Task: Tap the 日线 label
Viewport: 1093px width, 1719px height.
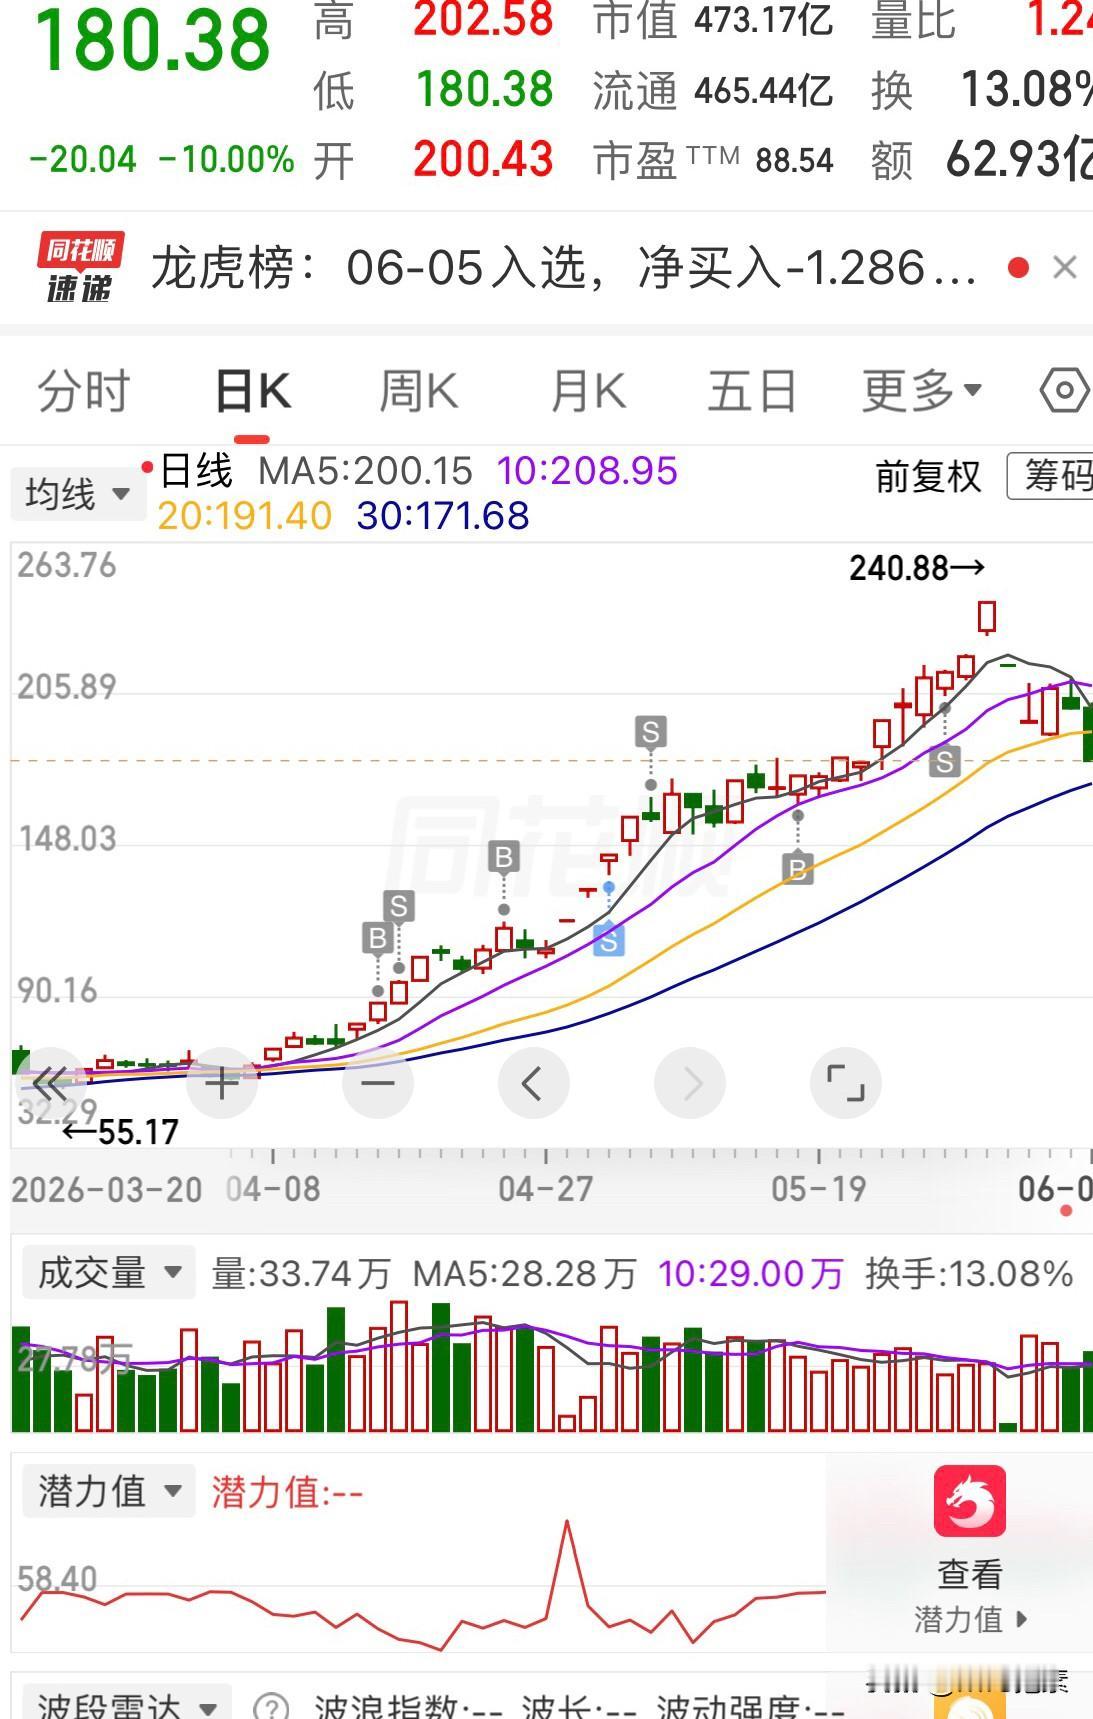Action: 196,471
